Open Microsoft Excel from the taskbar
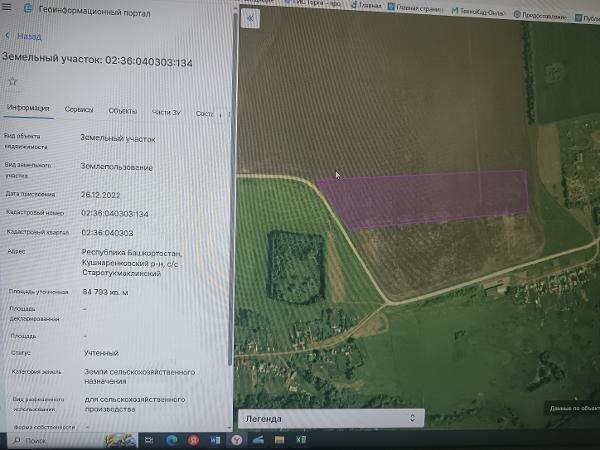Screen dimensions: 600x450 301,440
